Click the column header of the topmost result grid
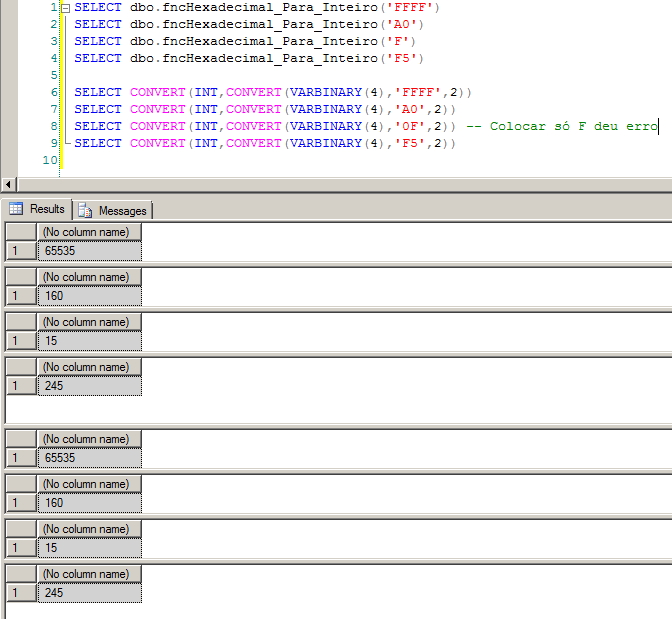 click(89, 232)
